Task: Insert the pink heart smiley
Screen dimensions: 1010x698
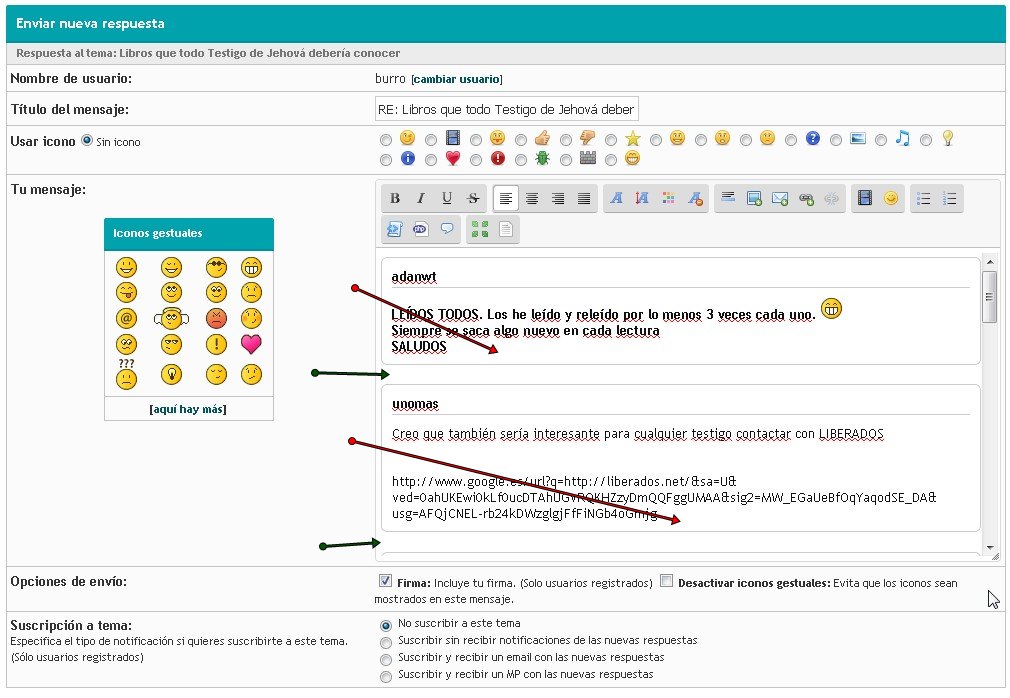Action: pos(251,345)
